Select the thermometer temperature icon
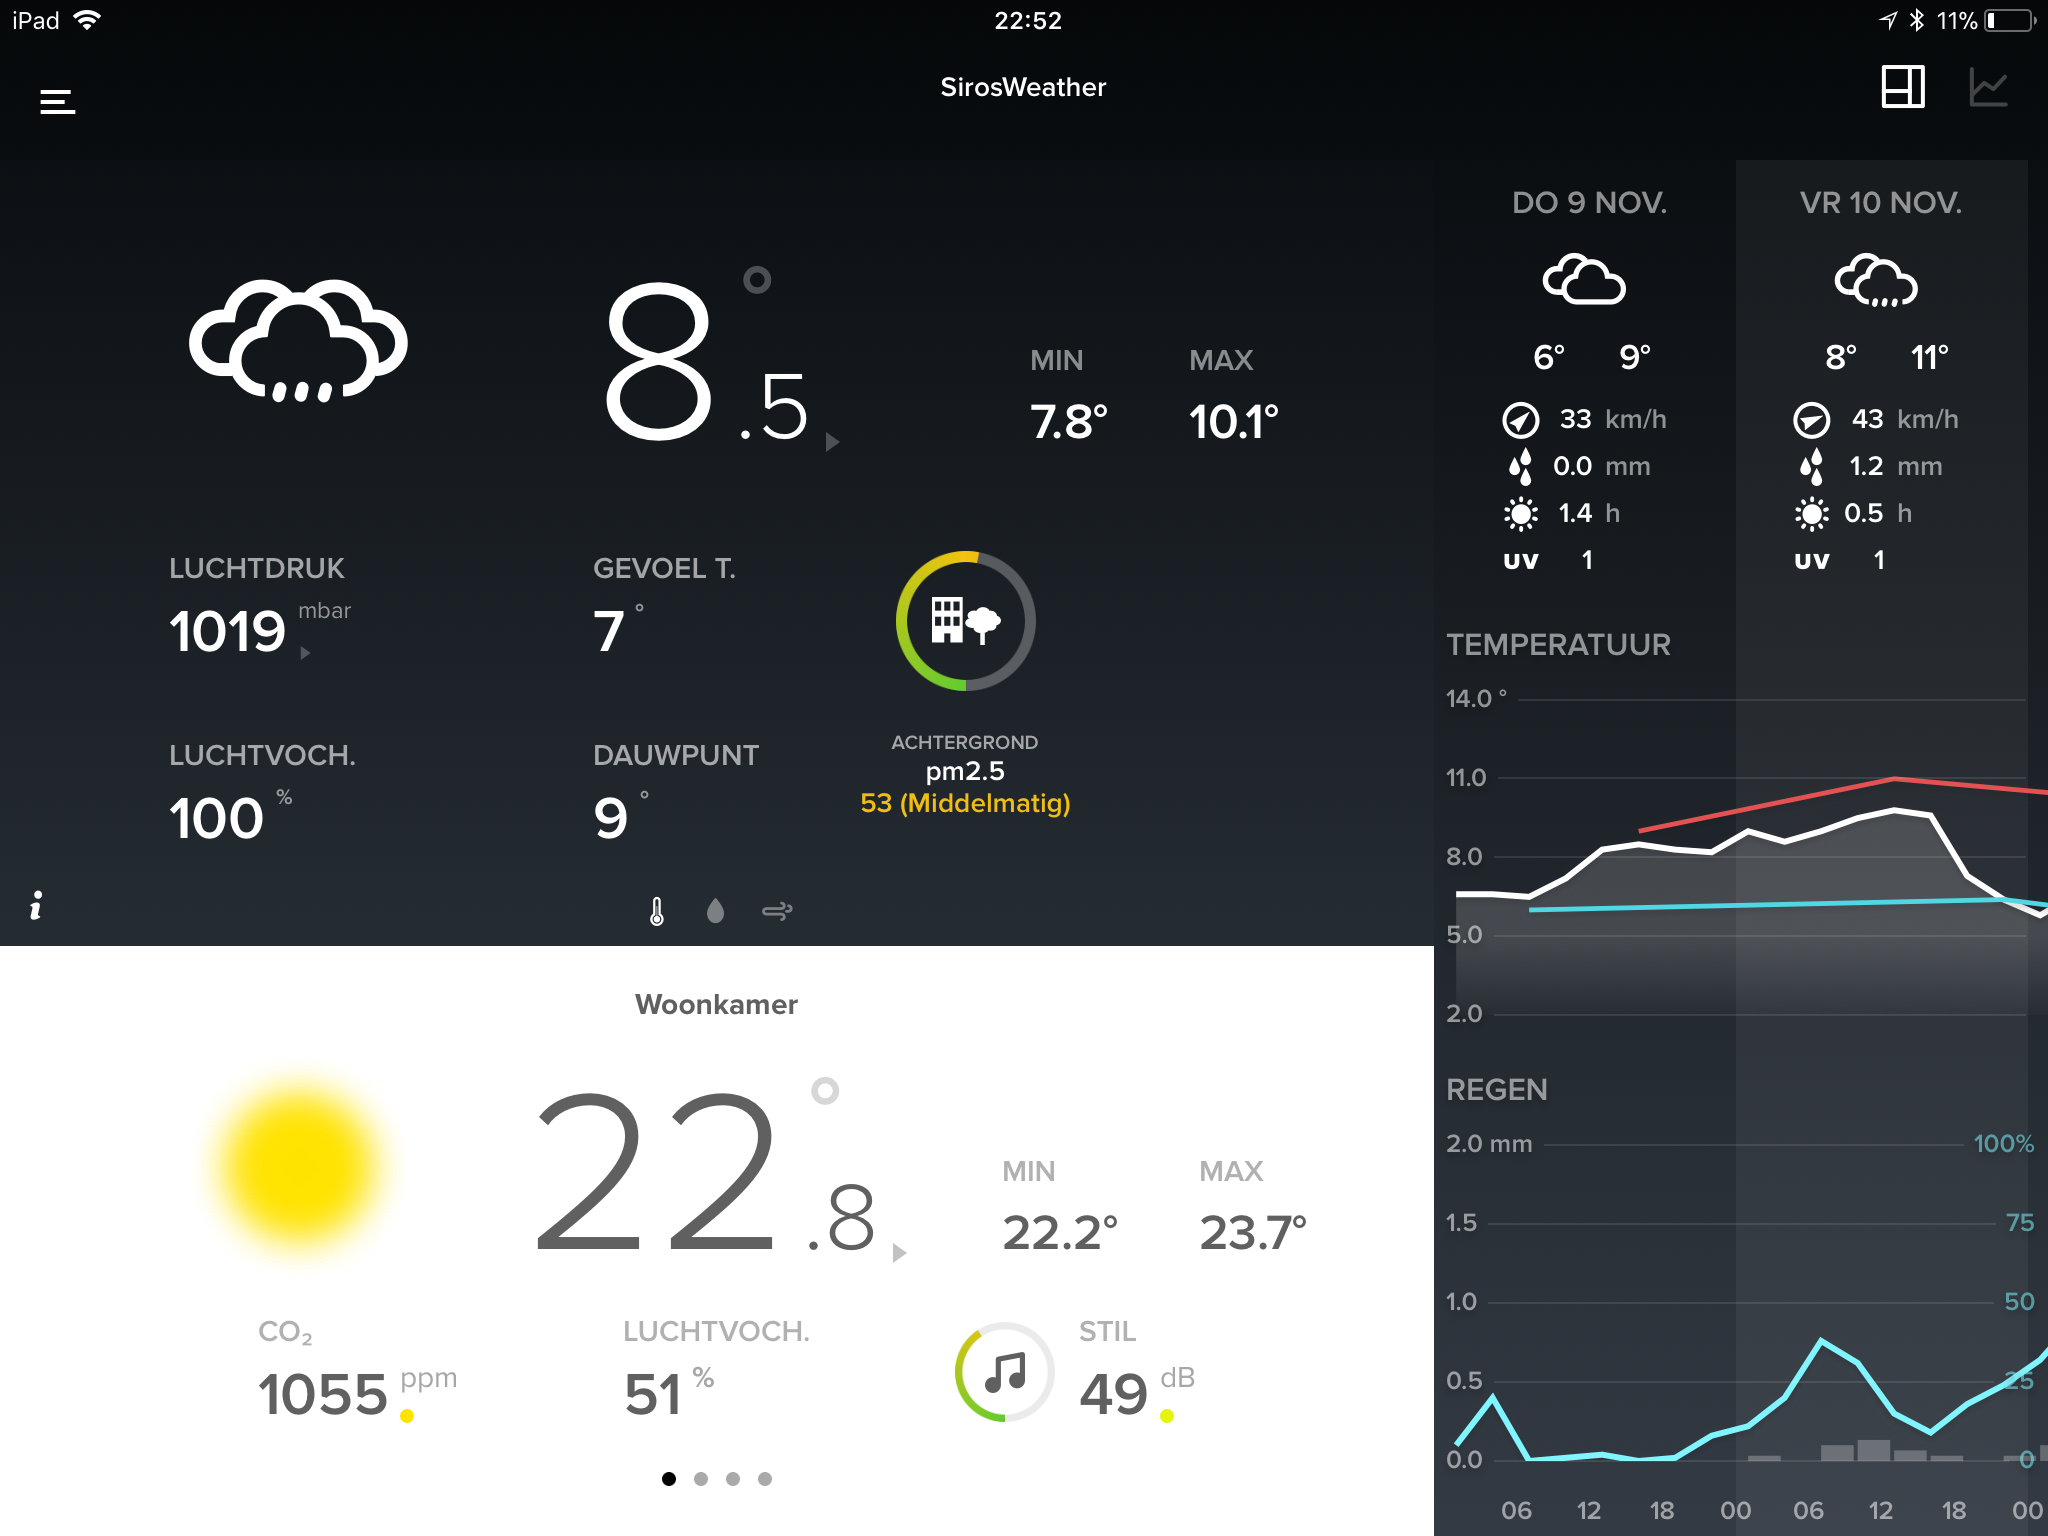 click(657, 911)
